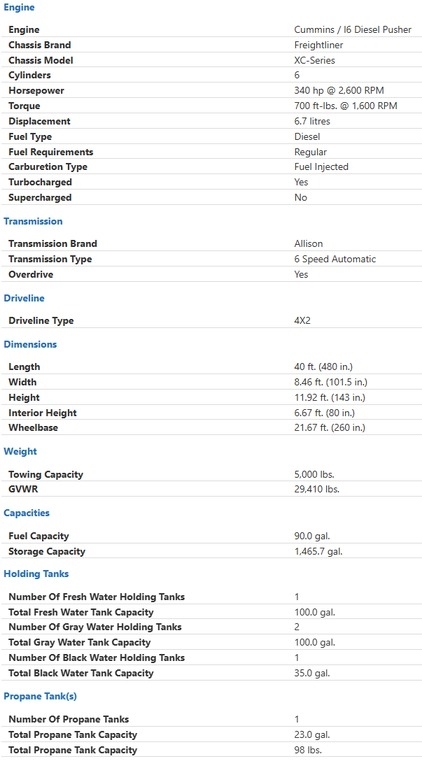Image resolution: width=422 pixels, height=768 pixels.
Task: Click the Propane Tank(s) section heading
Action: [40, 696]
